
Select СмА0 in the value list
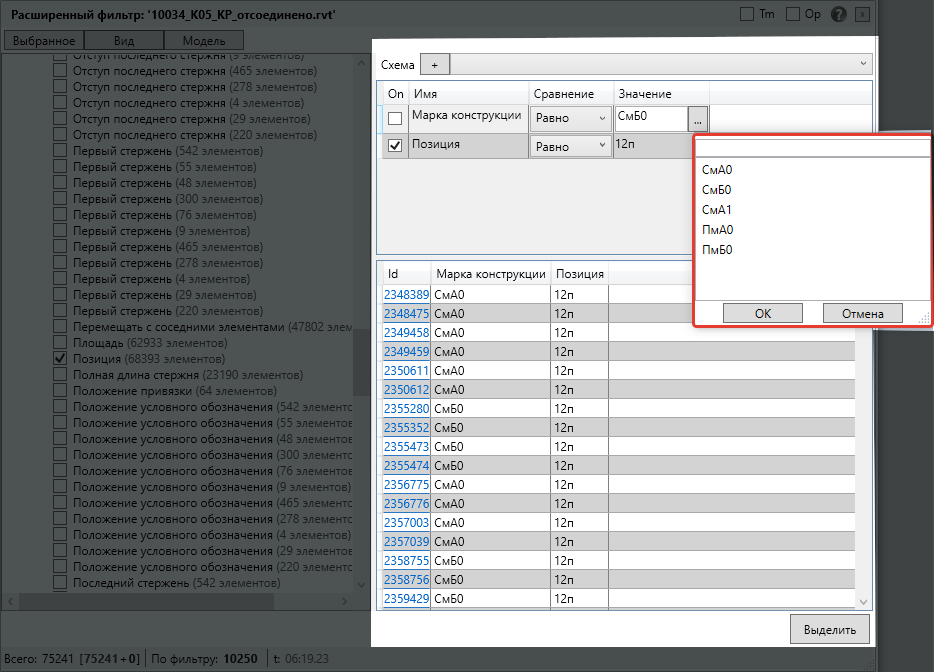coord(717,170)
